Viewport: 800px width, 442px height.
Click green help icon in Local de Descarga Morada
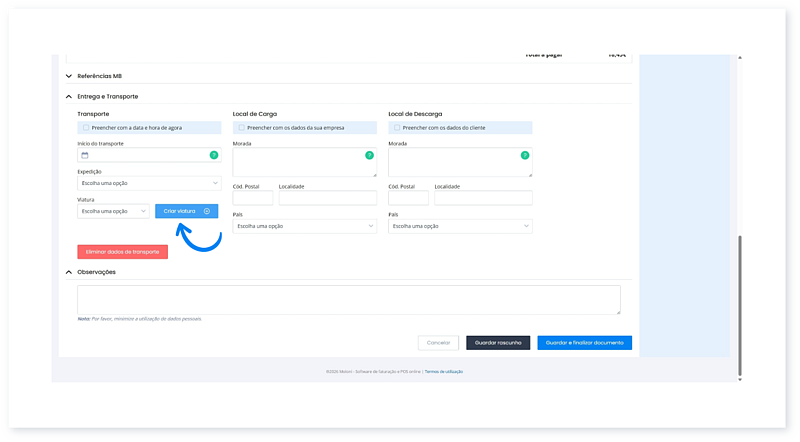[x=524, y=155]
